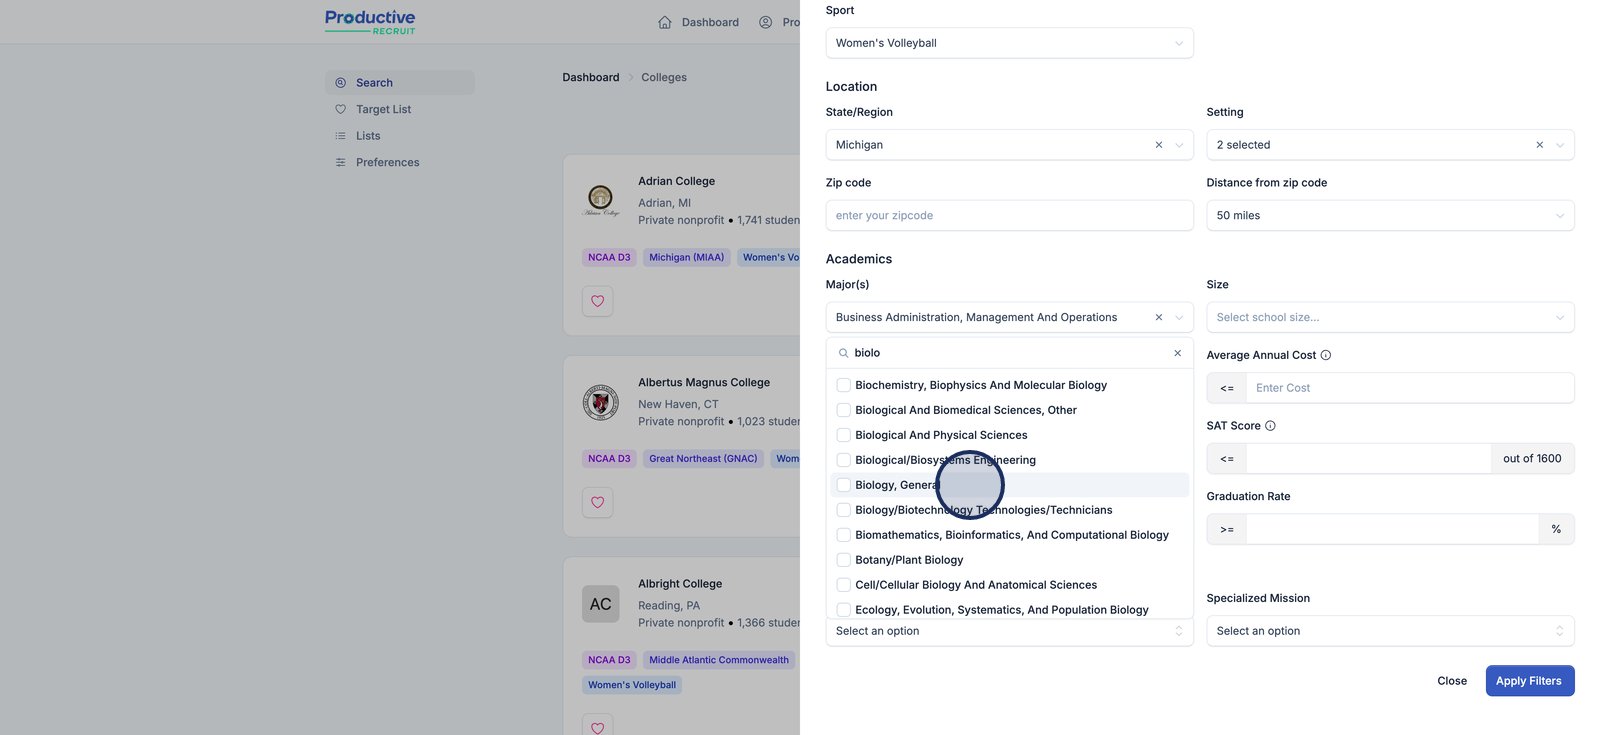The image size is (1600, 735).
Task: Open the Specialized Mission select
Action: pyautogui.click(x=1389, y=631)
